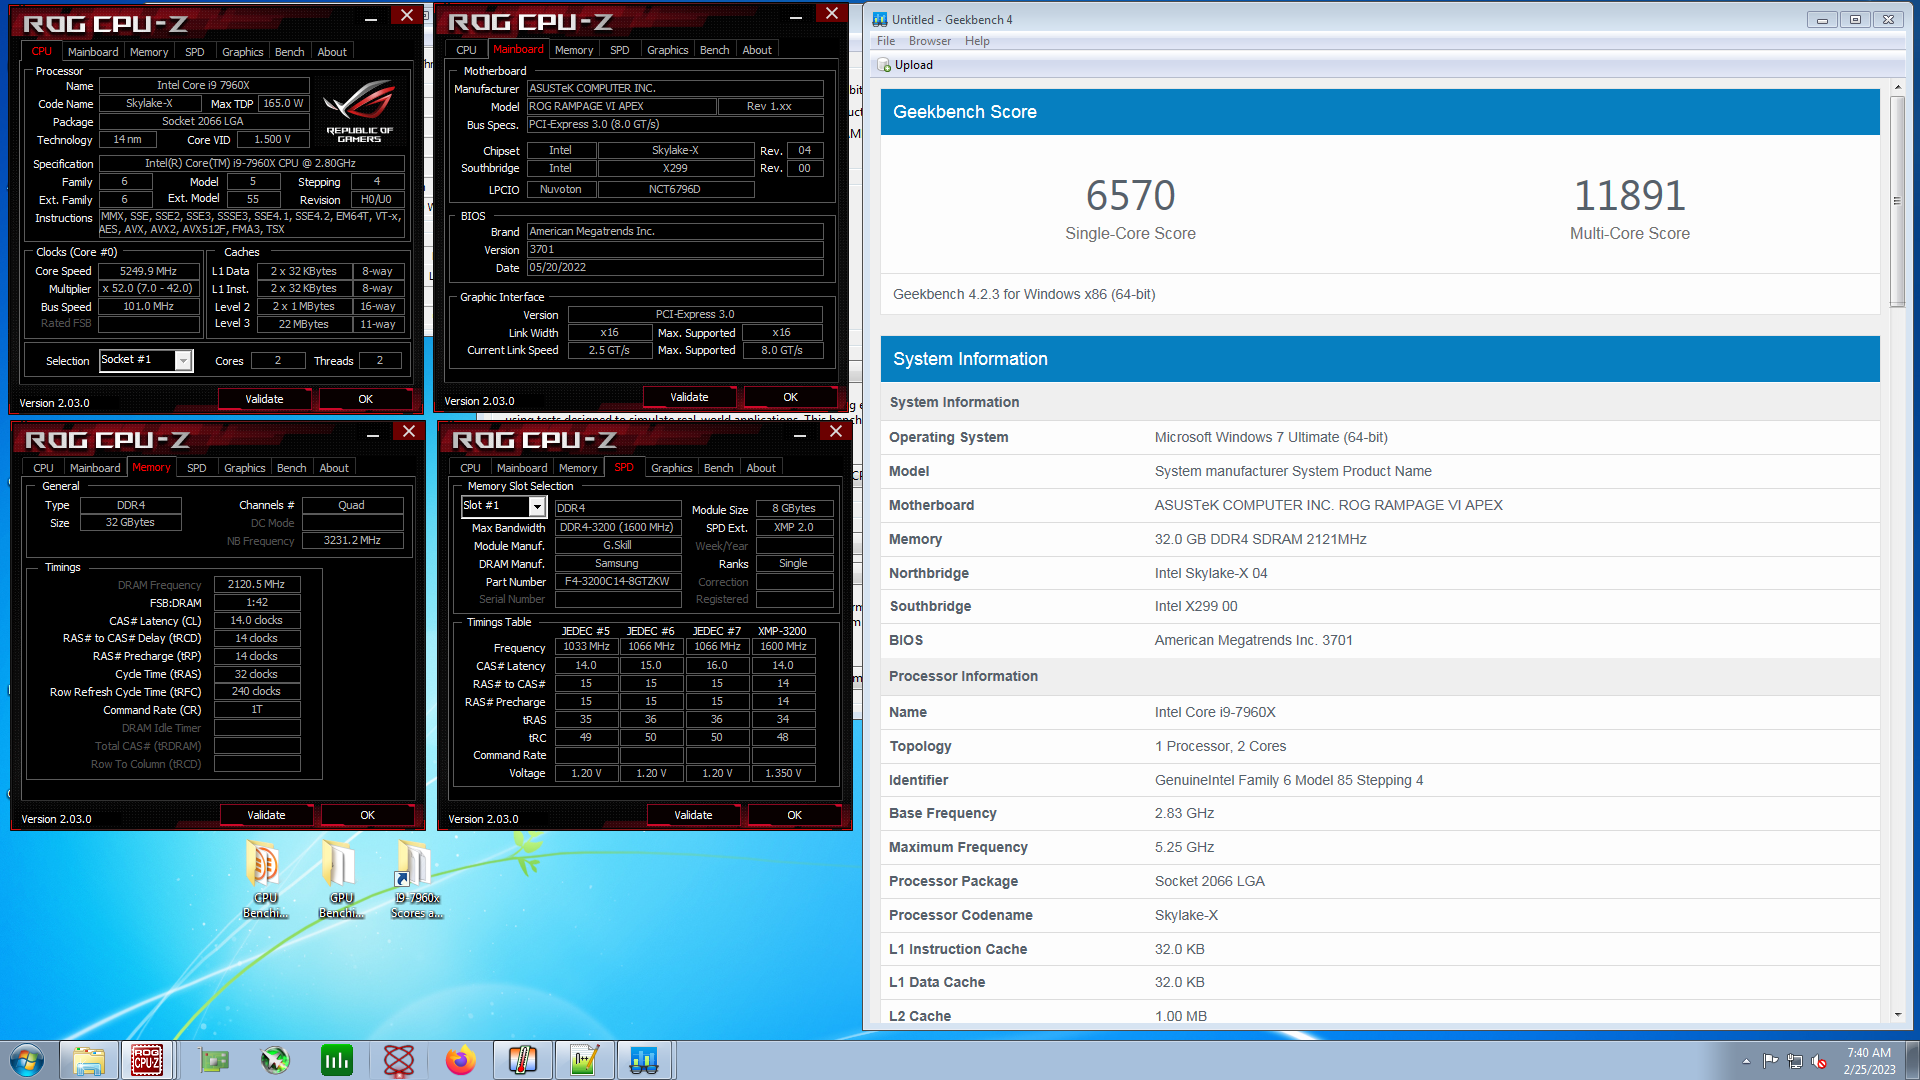
Task: Click the Upload icon in Geekbench toolbar
Action: (884, 65)
